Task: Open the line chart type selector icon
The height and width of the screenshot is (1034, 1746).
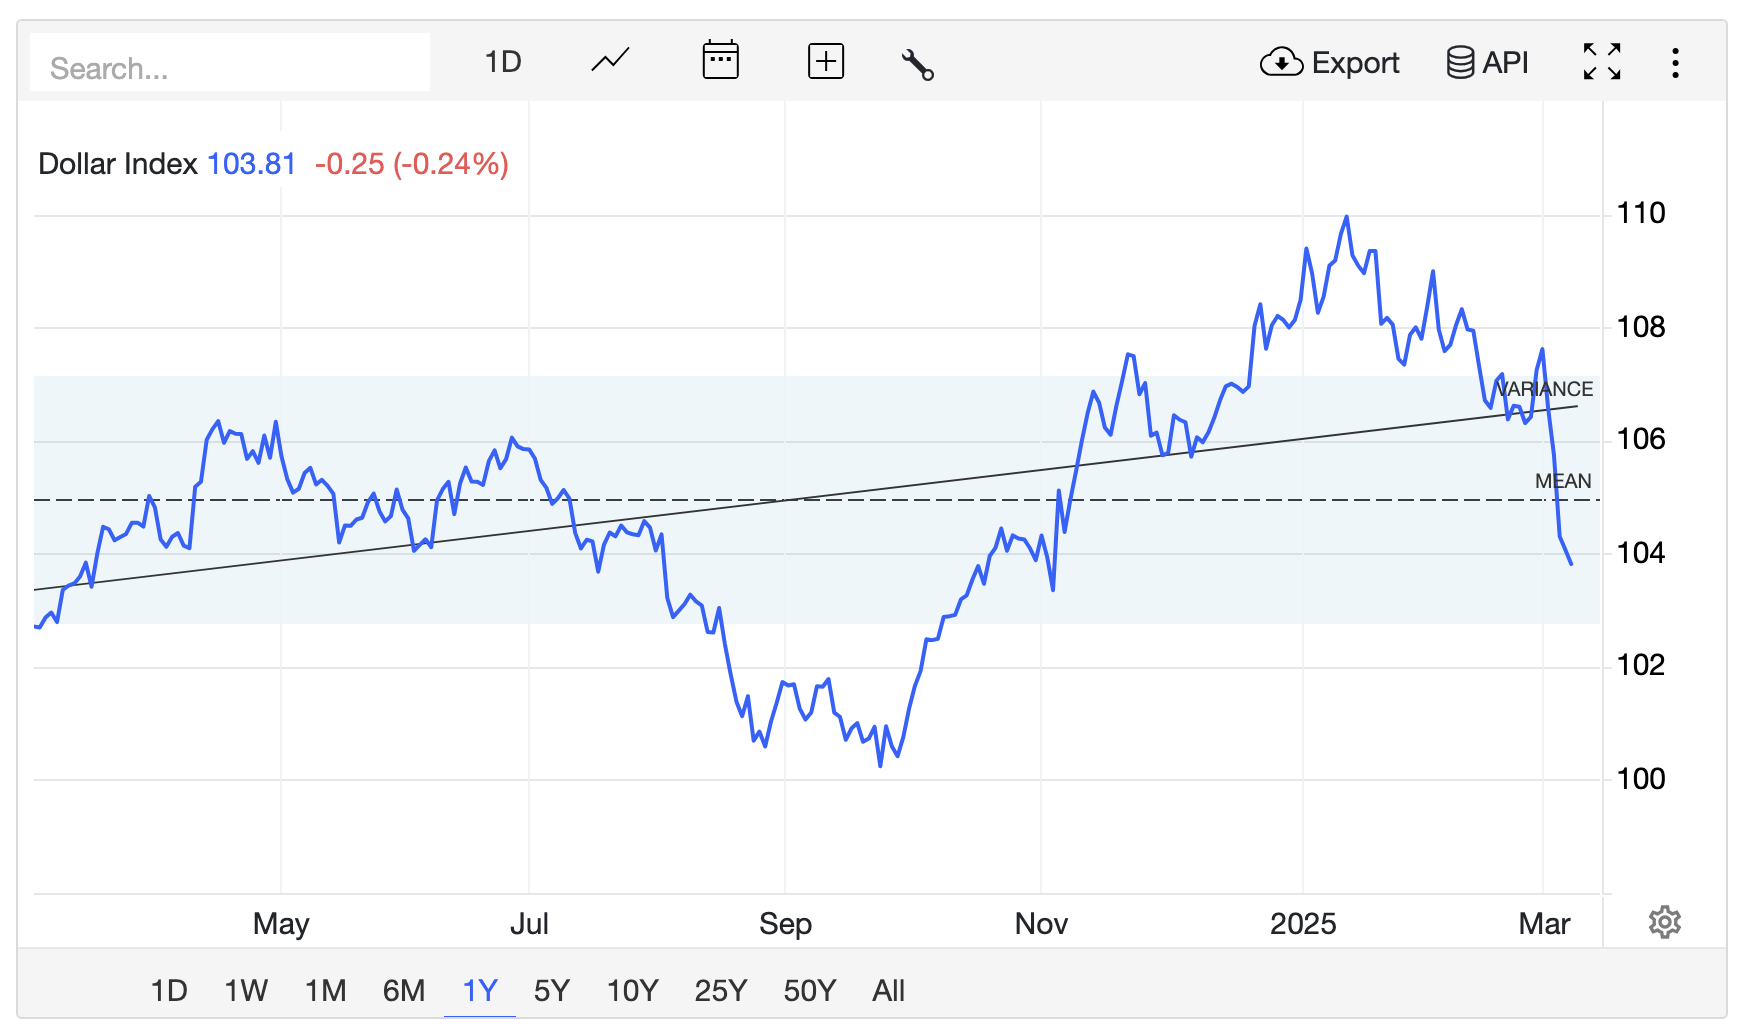Action: (610, 61)
